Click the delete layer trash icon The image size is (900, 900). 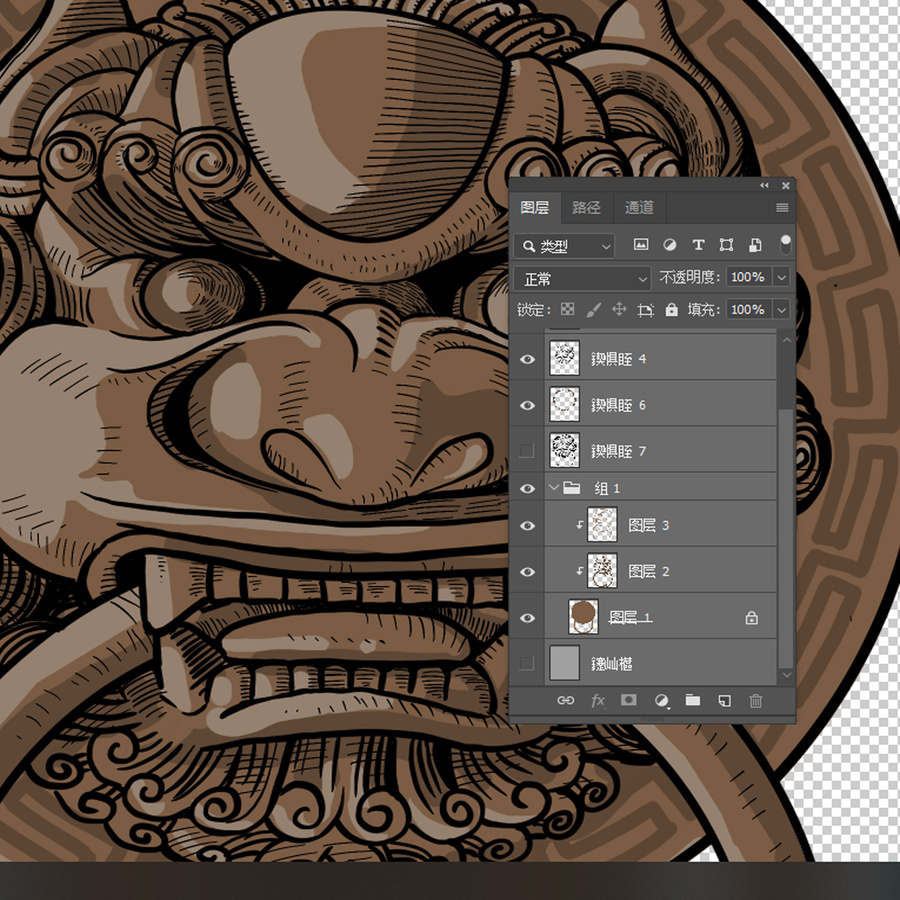(x=756, y=701)
